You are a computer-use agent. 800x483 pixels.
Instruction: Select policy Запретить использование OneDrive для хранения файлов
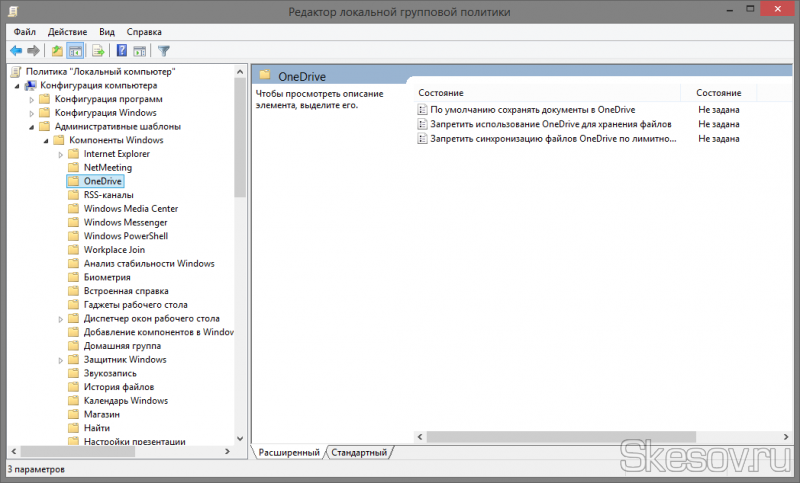(550, 124)
